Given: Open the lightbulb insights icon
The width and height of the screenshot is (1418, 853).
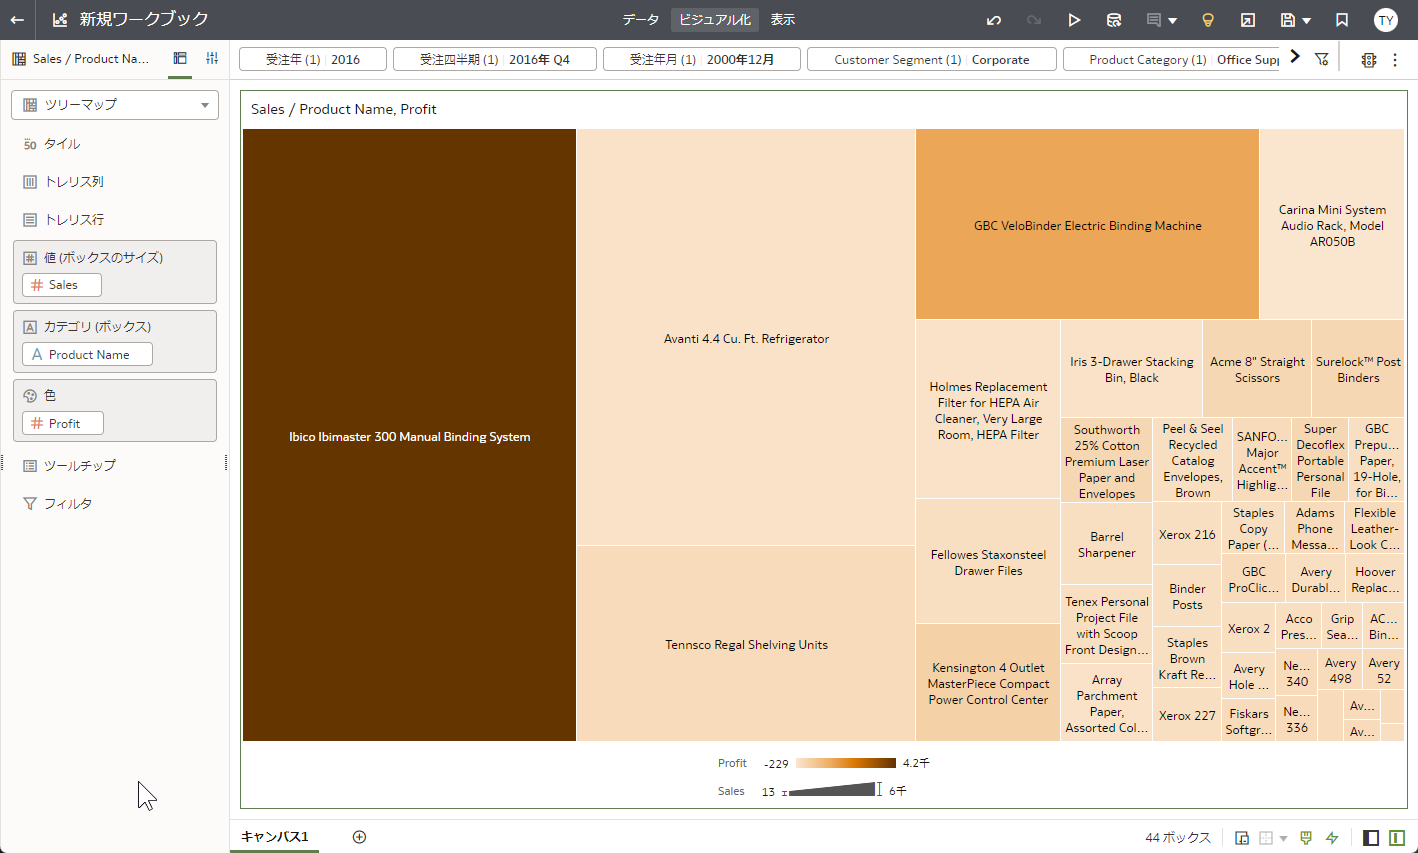Looking at the screenshot, I should tap(1208, 20).
